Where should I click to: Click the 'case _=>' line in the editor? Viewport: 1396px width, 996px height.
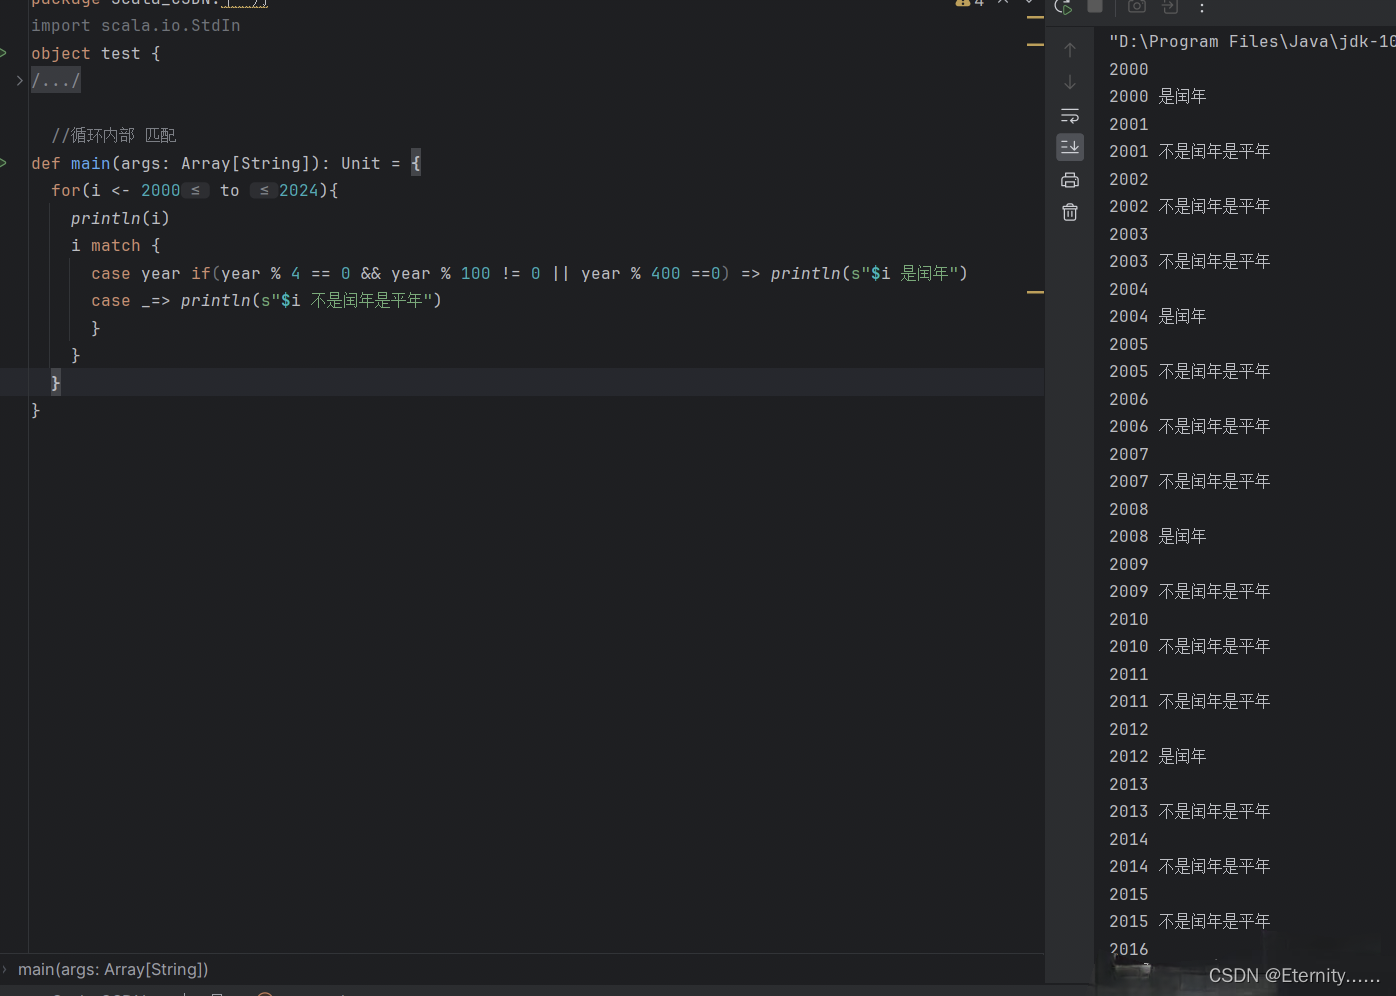point(266,300)
